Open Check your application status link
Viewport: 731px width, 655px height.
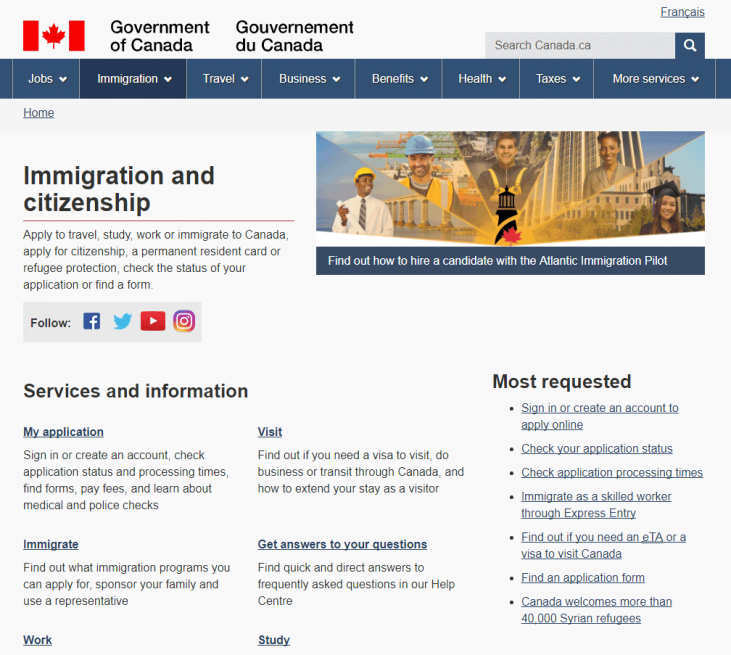click(x=596, y=448)
